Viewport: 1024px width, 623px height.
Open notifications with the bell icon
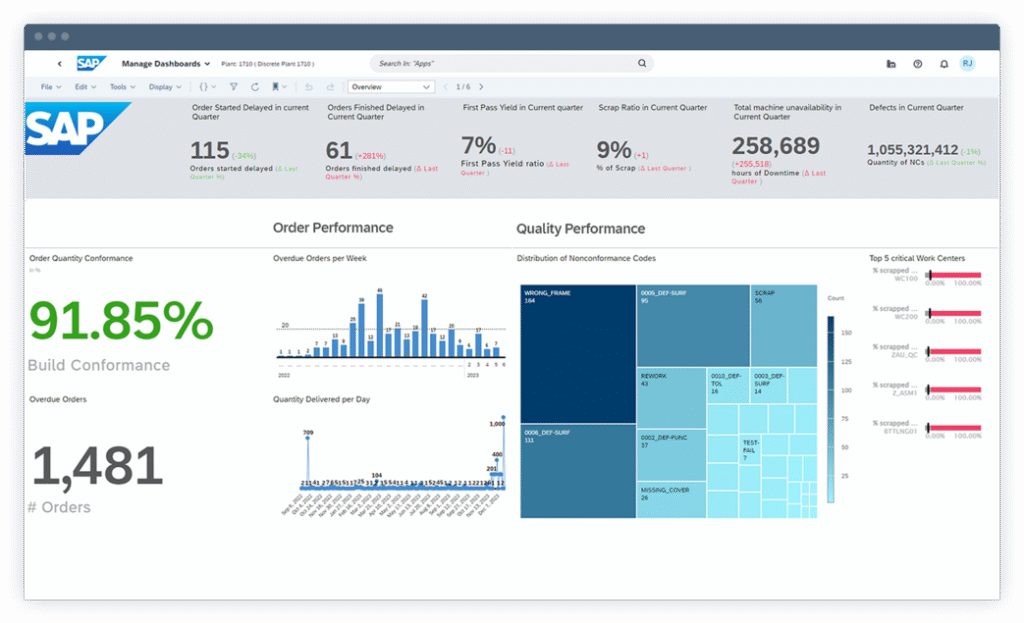(x=943, y=64)
